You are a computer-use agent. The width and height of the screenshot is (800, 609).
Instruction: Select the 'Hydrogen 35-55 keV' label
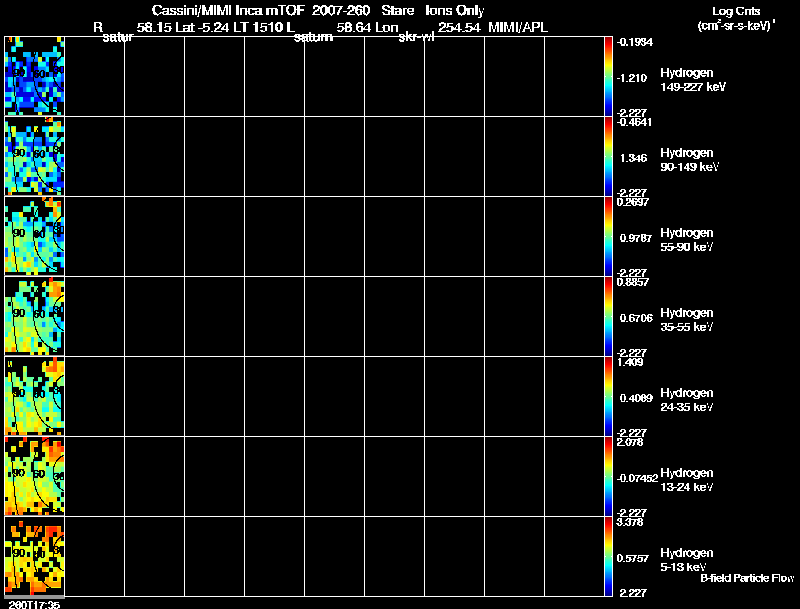click(687, 320)
